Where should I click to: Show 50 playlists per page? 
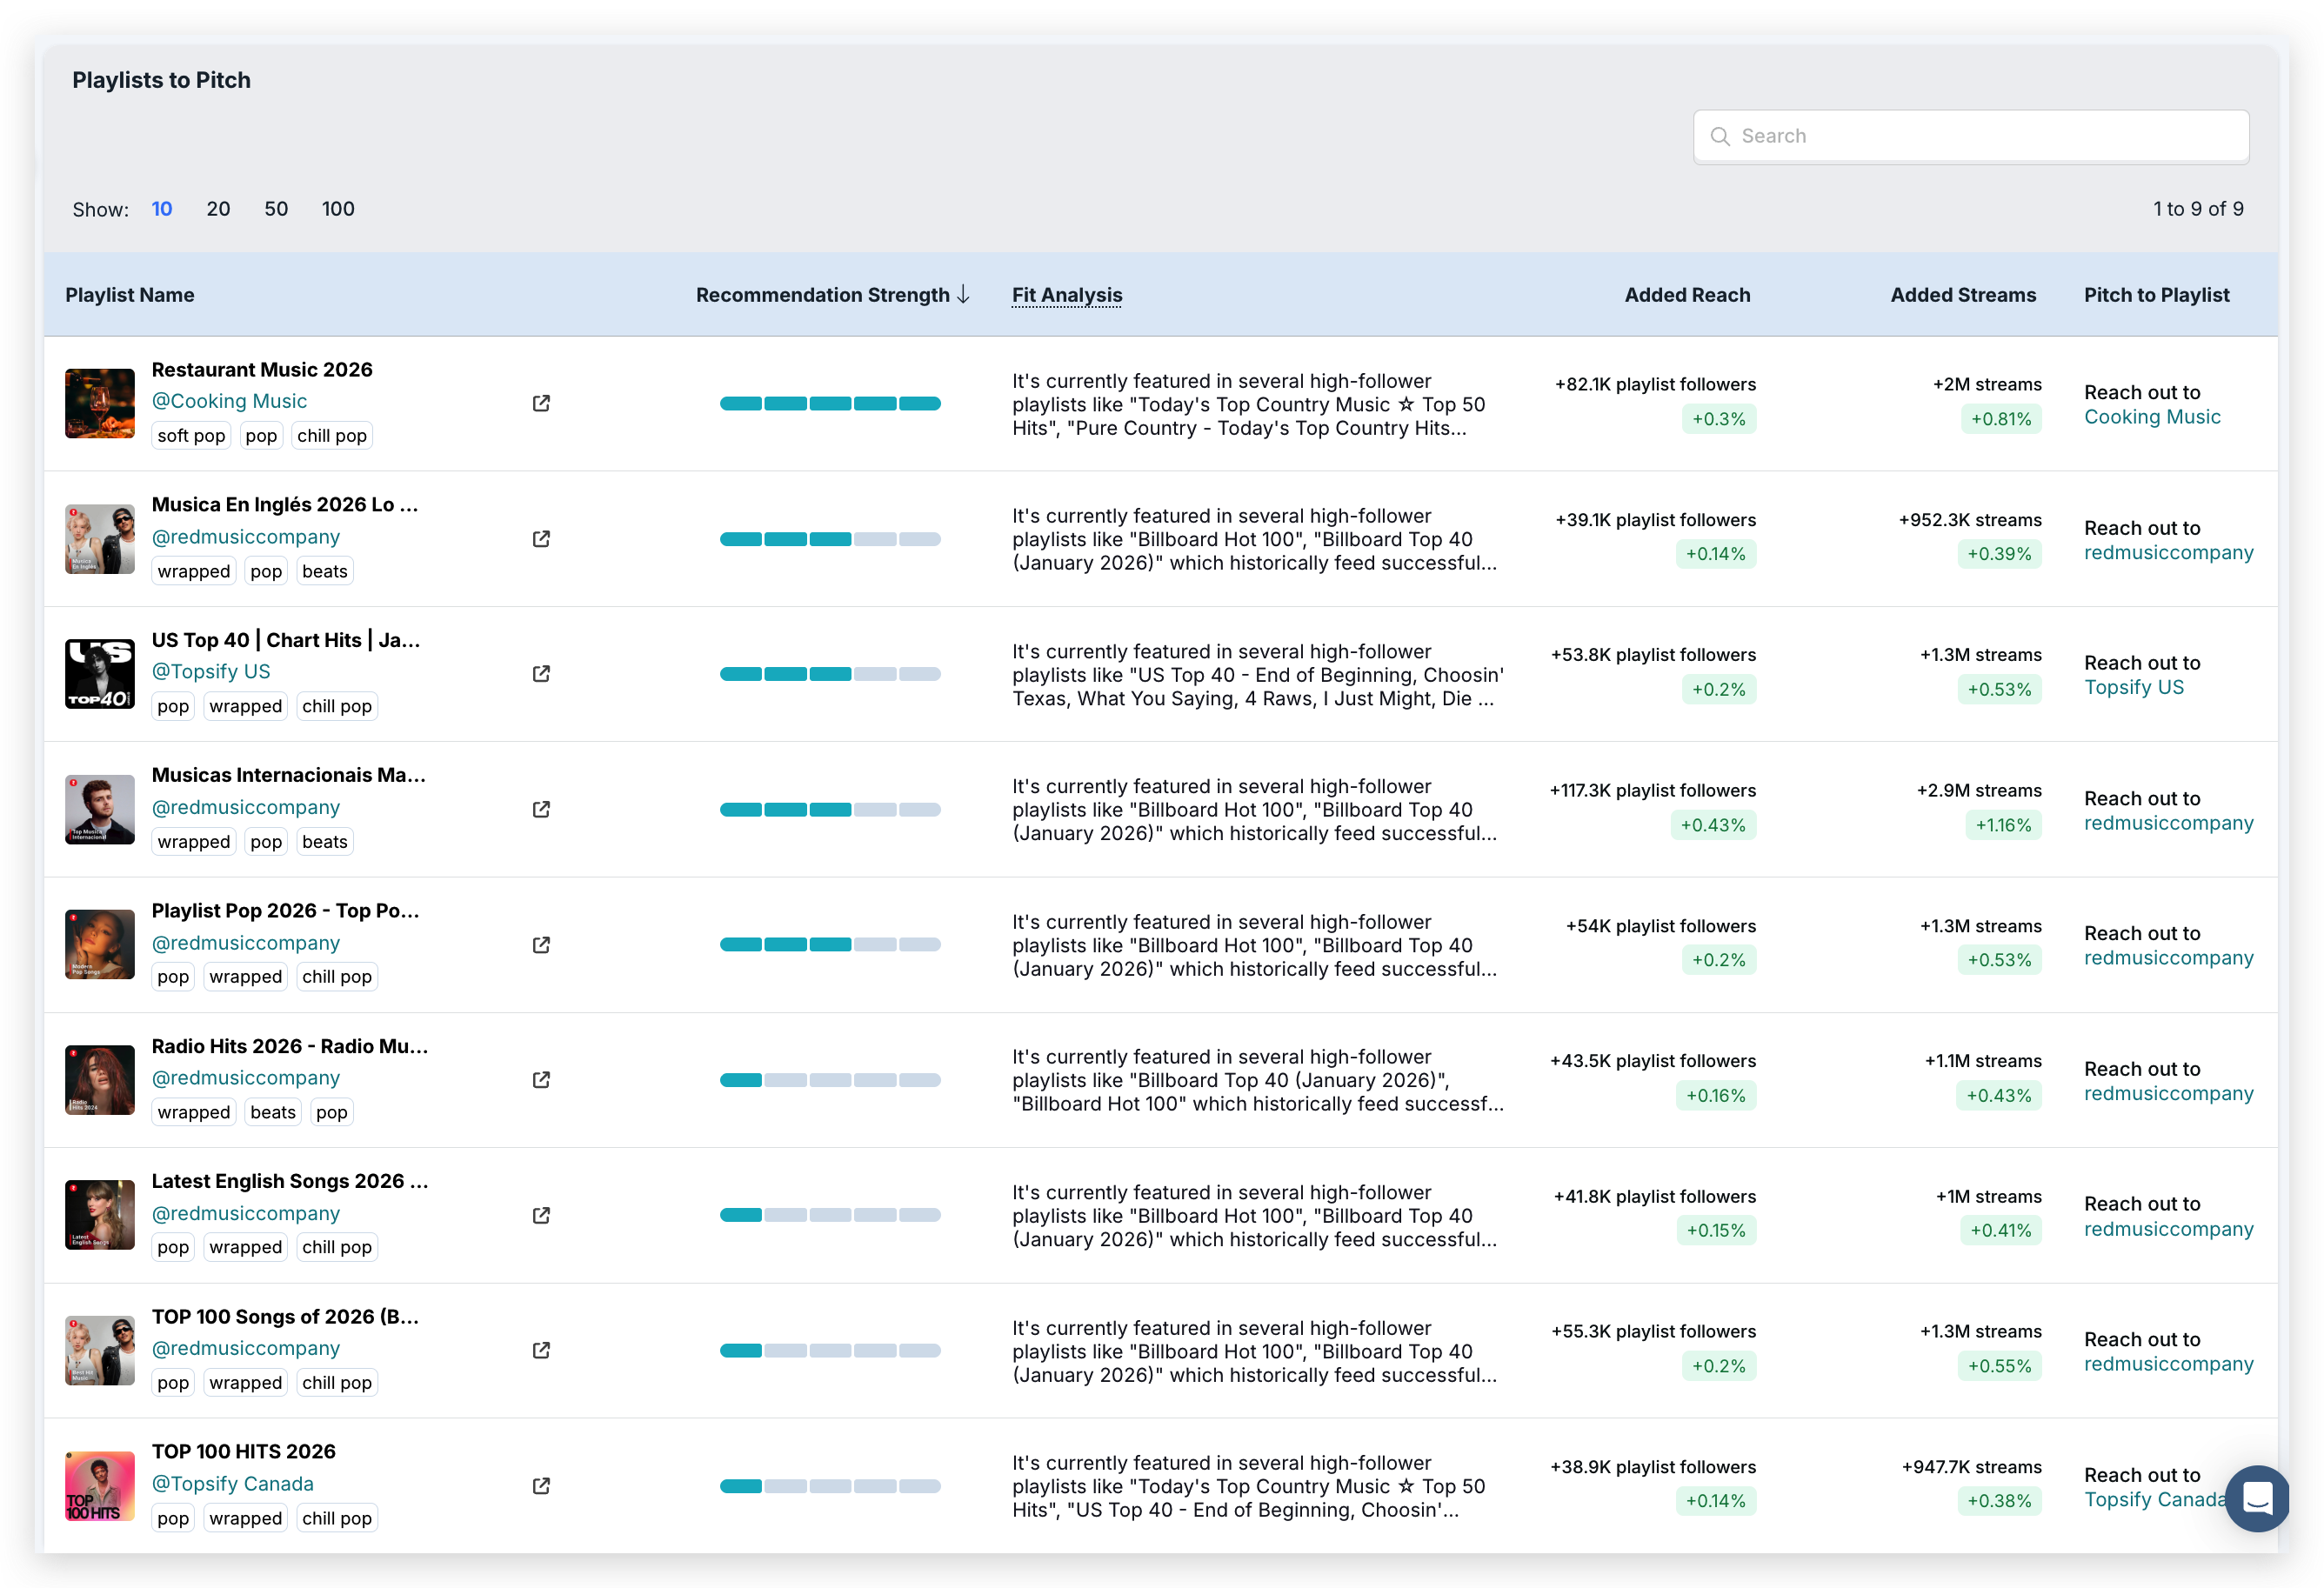click(x=276, y=209)
